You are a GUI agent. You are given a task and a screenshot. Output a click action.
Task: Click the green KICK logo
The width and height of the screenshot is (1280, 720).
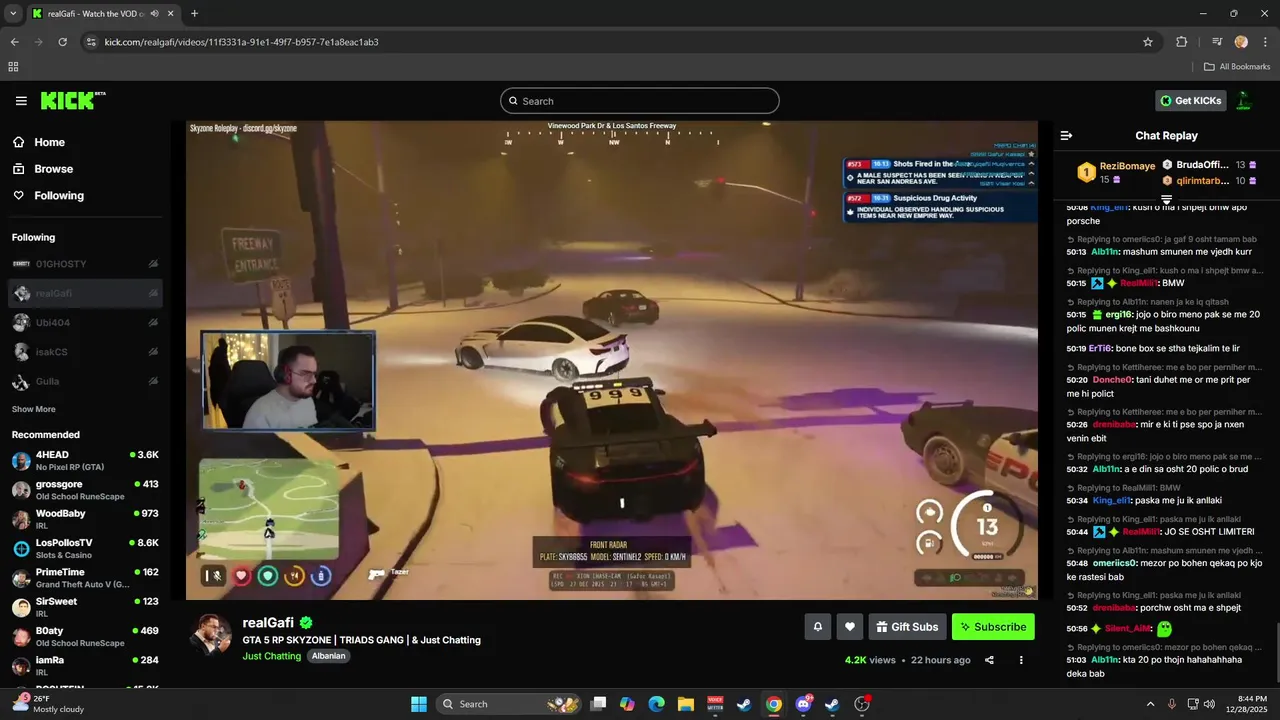(72, 100)
